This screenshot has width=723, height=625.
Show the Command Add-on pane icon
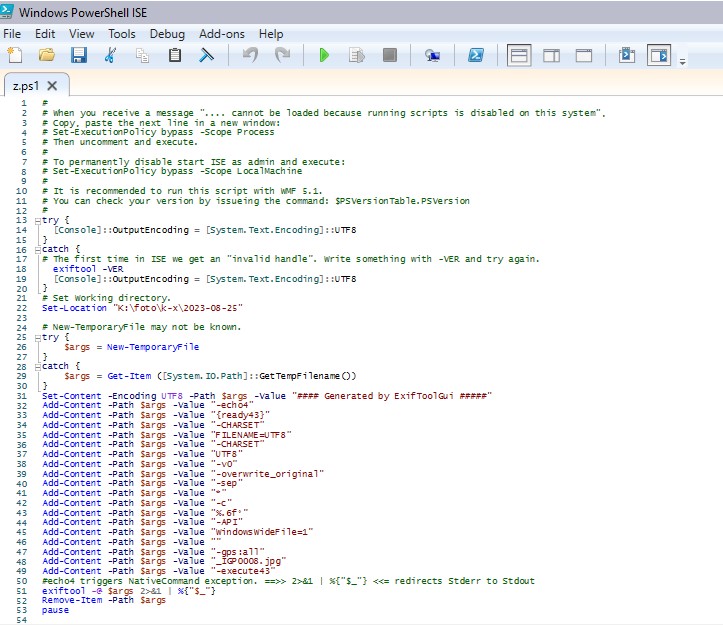click(x=659, y=55)
